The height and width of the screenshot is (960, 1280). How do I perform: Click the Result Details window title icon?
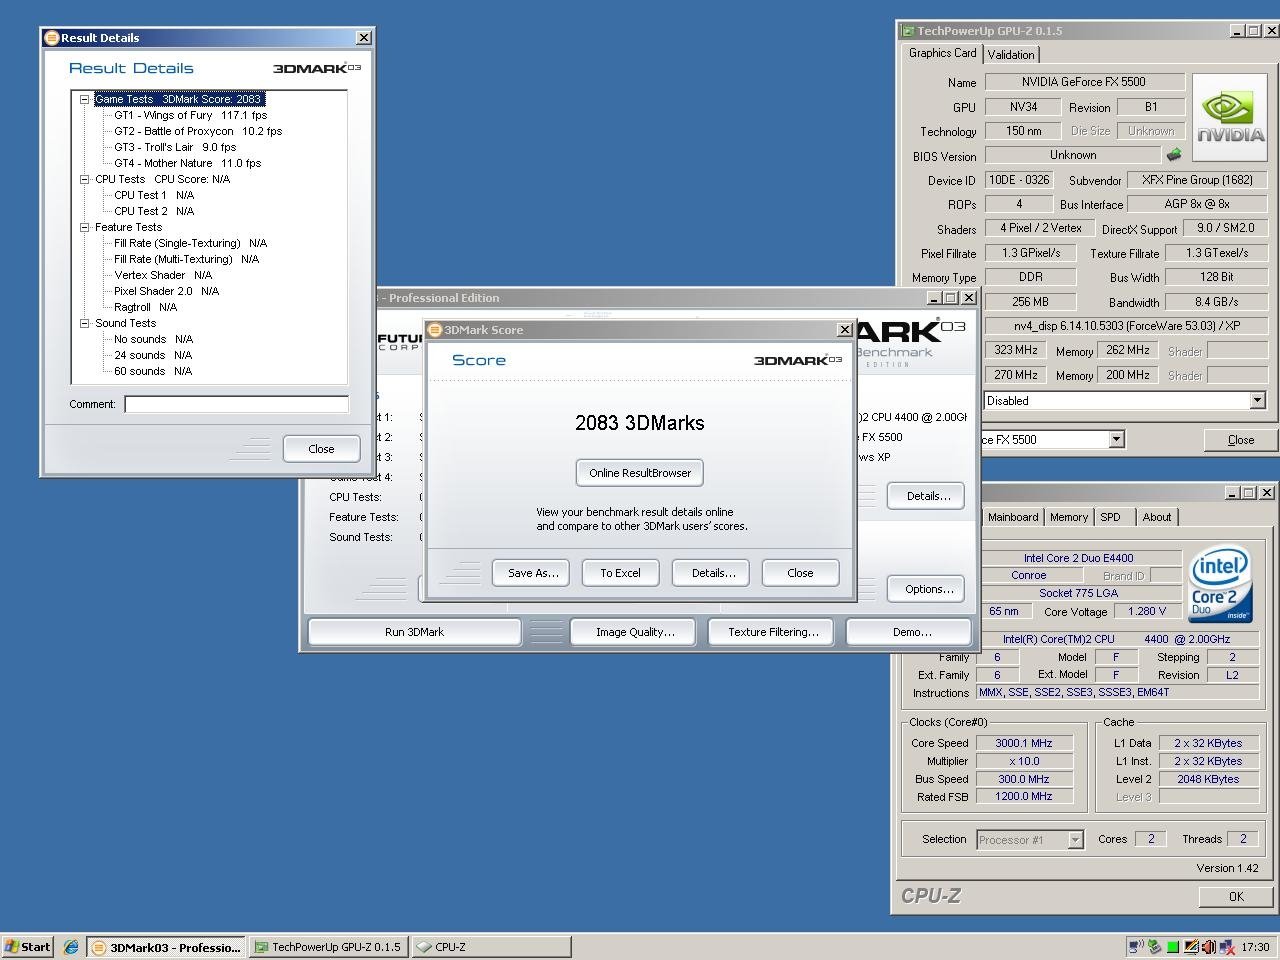(51, 38)
